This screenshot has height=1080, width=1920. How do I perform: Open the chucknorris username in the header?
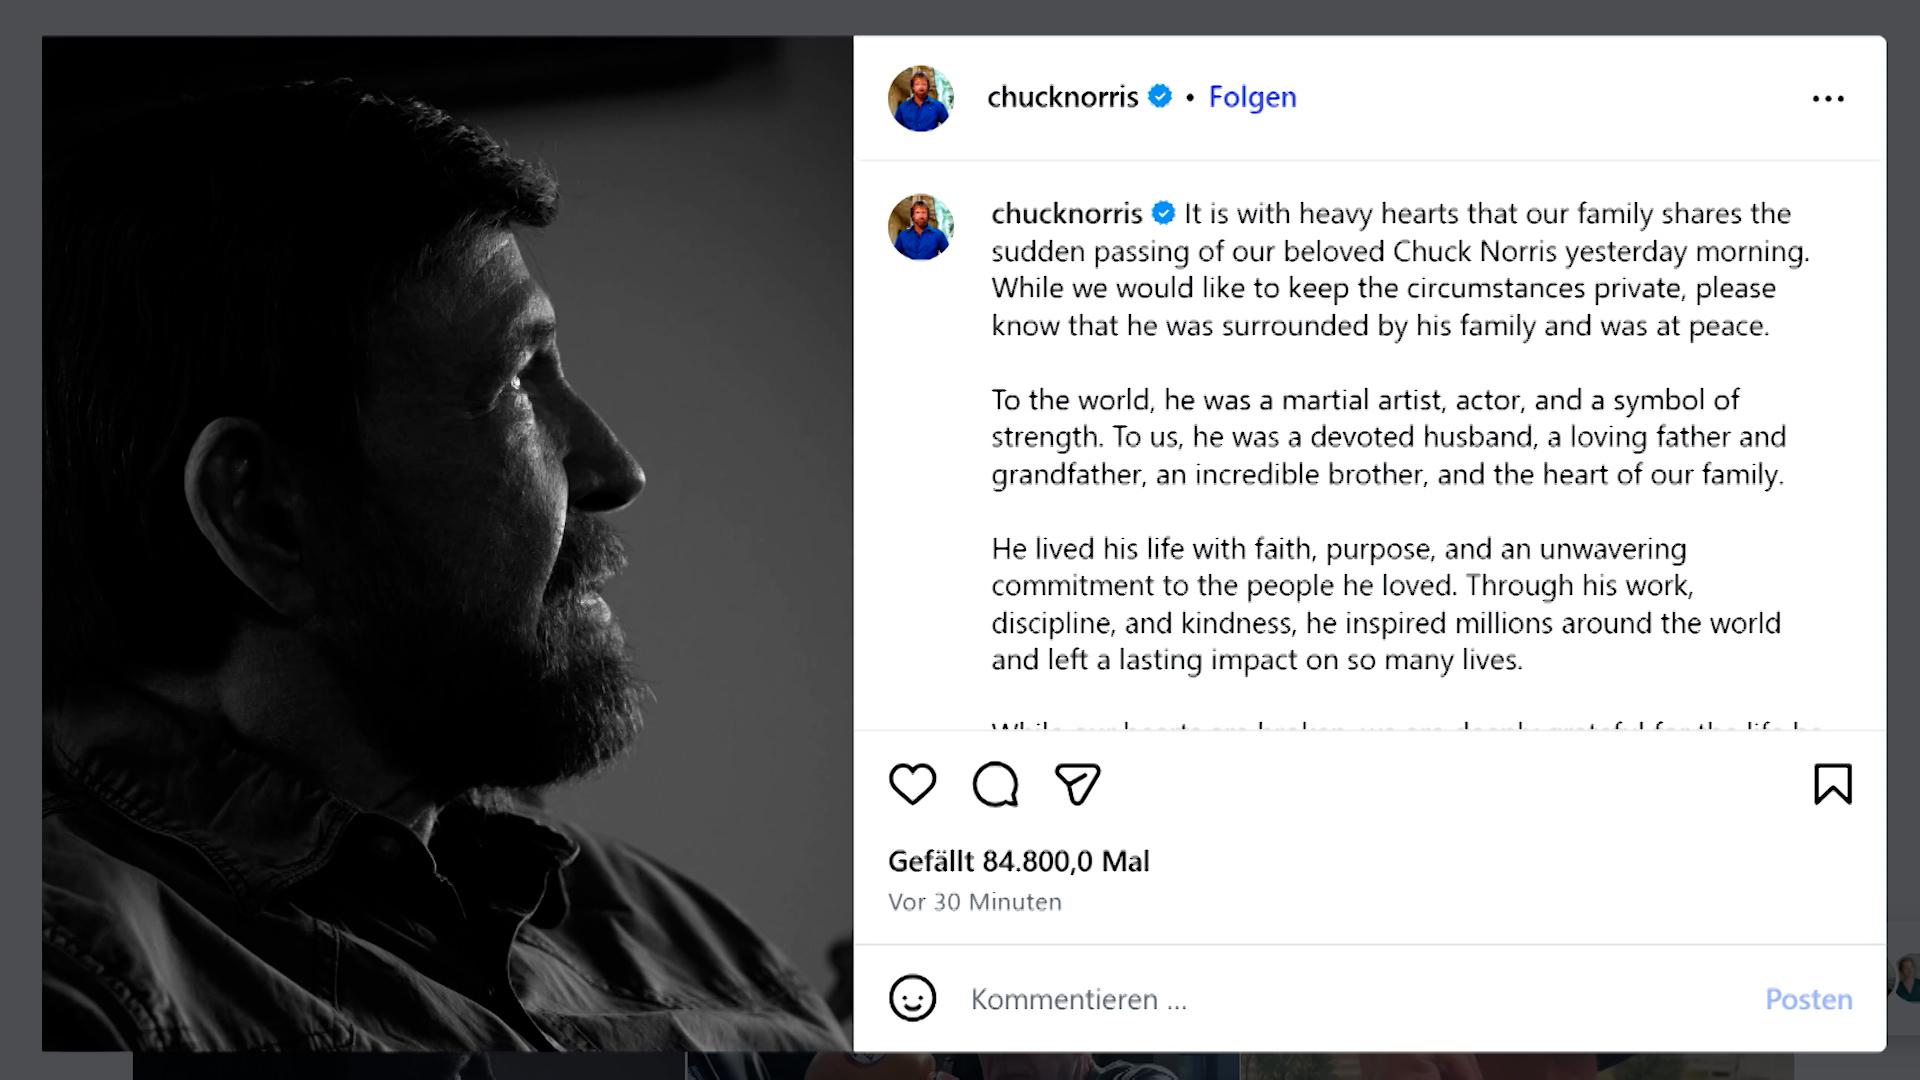click(x=1063, y=96)
